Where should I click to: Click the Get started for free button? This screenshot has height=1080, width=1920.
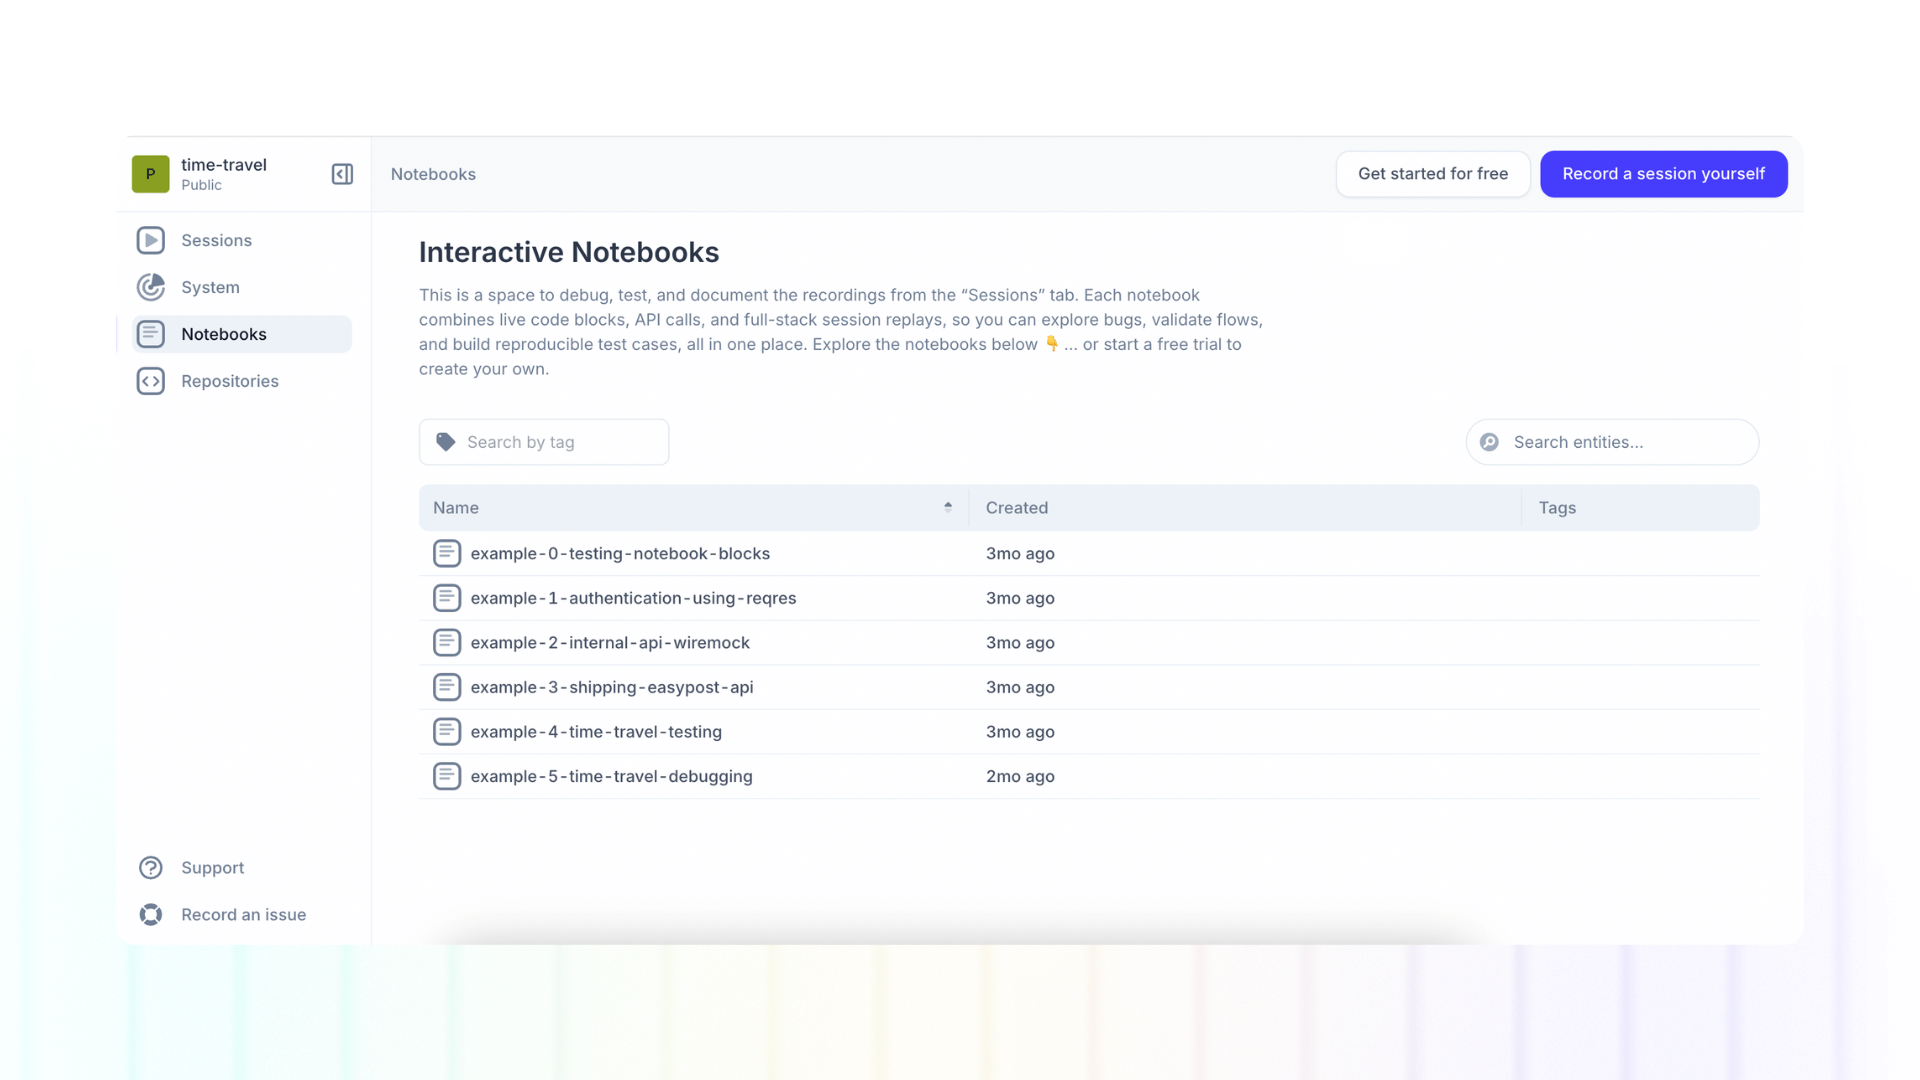tap(1432, 173)
